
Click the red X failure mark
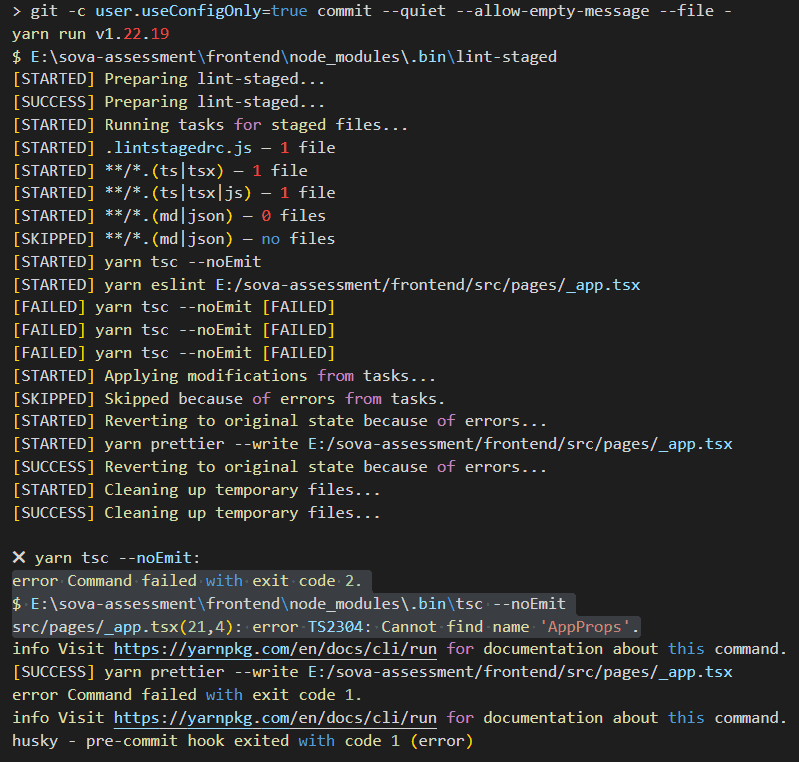(19, 558)
